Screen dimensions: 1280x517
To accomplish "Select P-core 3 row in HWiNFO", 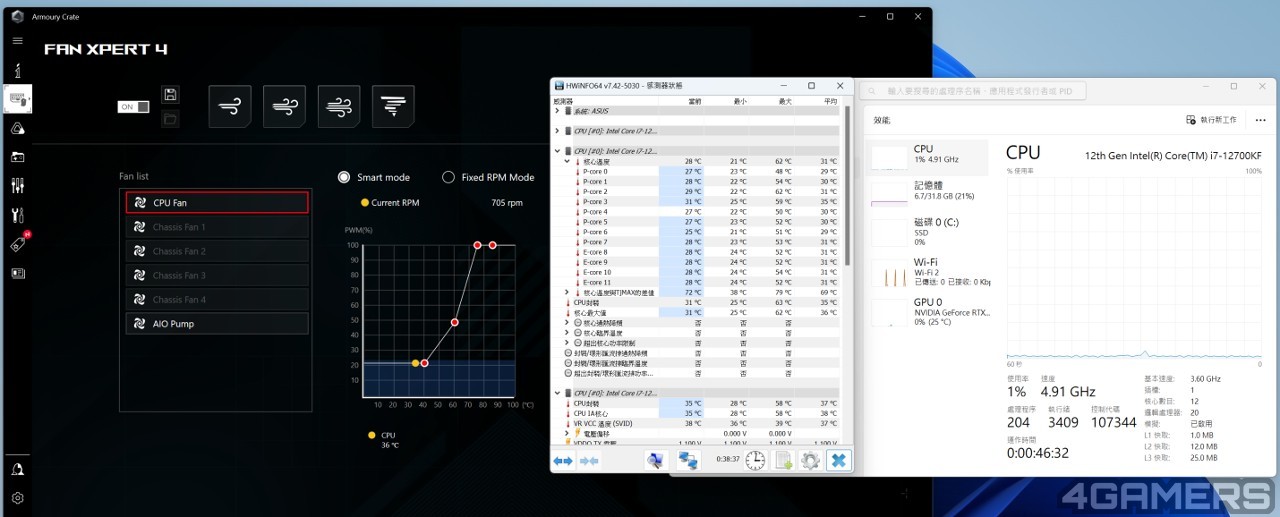I will [x=697, y=202].
